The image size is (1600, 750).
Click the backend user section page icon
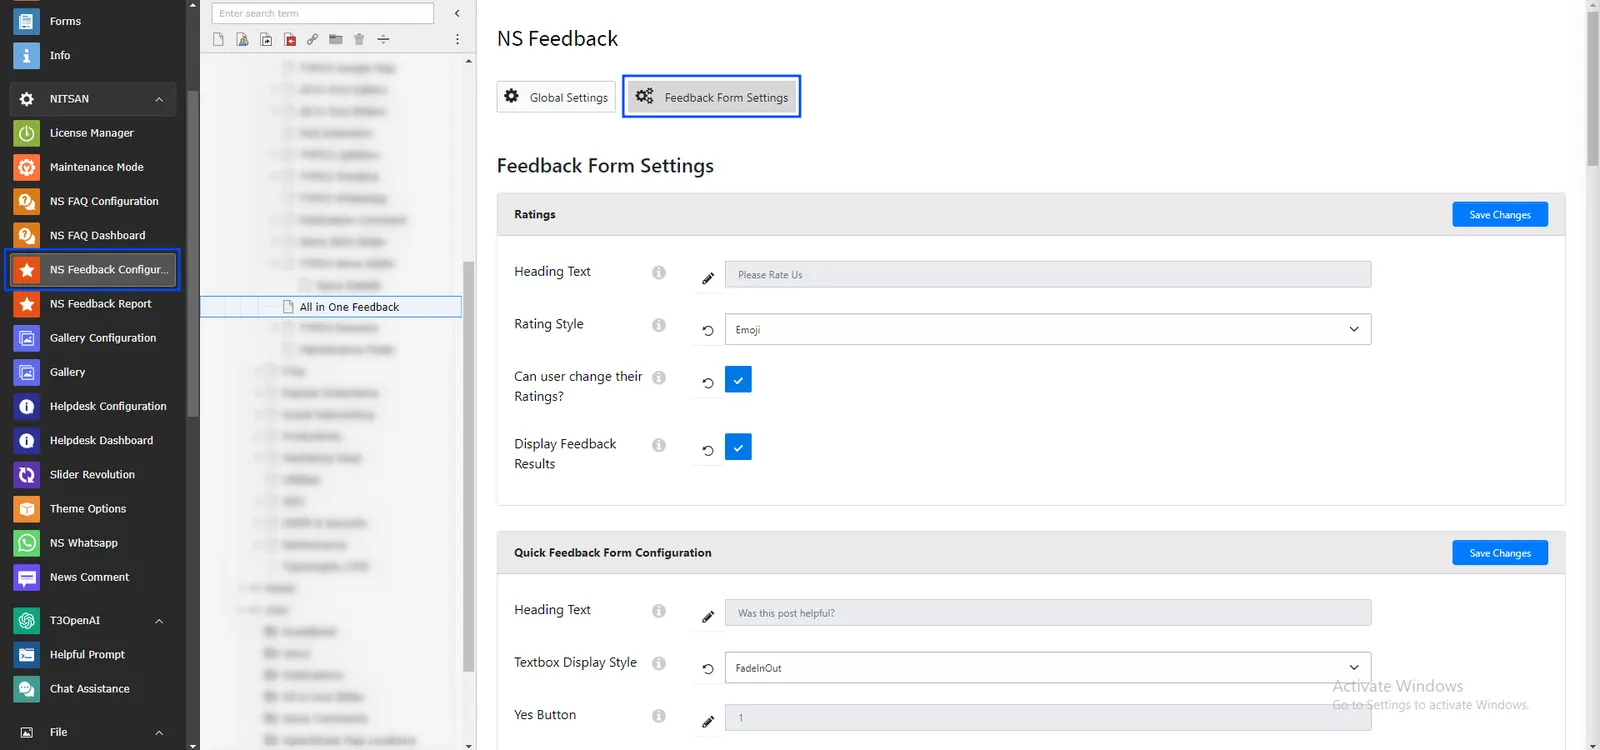pyautogui.click(x=242, y=40)
